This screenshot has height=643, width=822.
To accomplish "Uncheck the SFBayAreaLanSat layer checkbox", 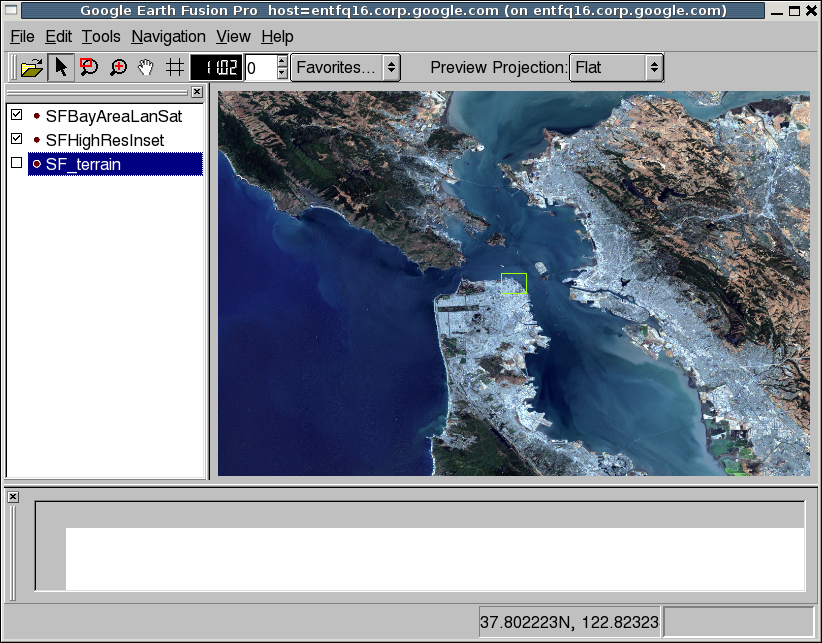I will [16, 116].
